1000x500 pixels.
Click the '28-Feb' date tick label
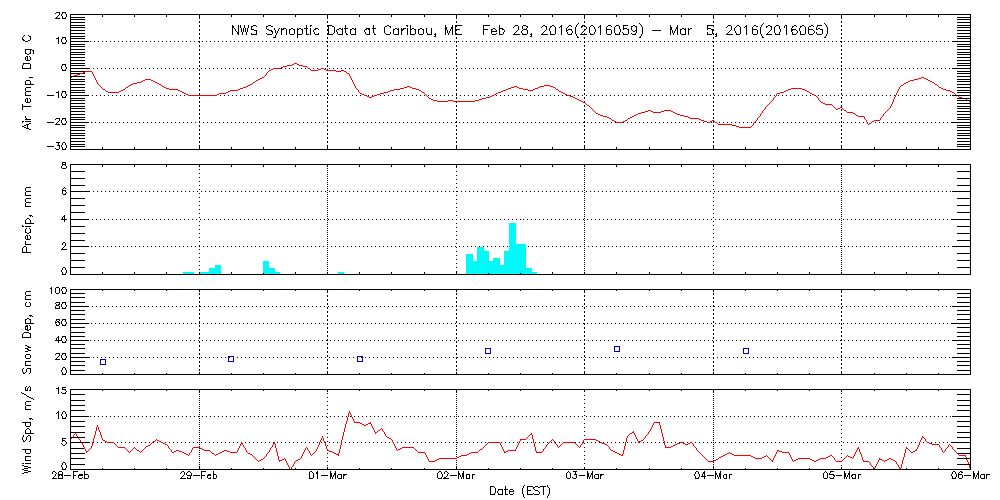[x=72, y=479]
